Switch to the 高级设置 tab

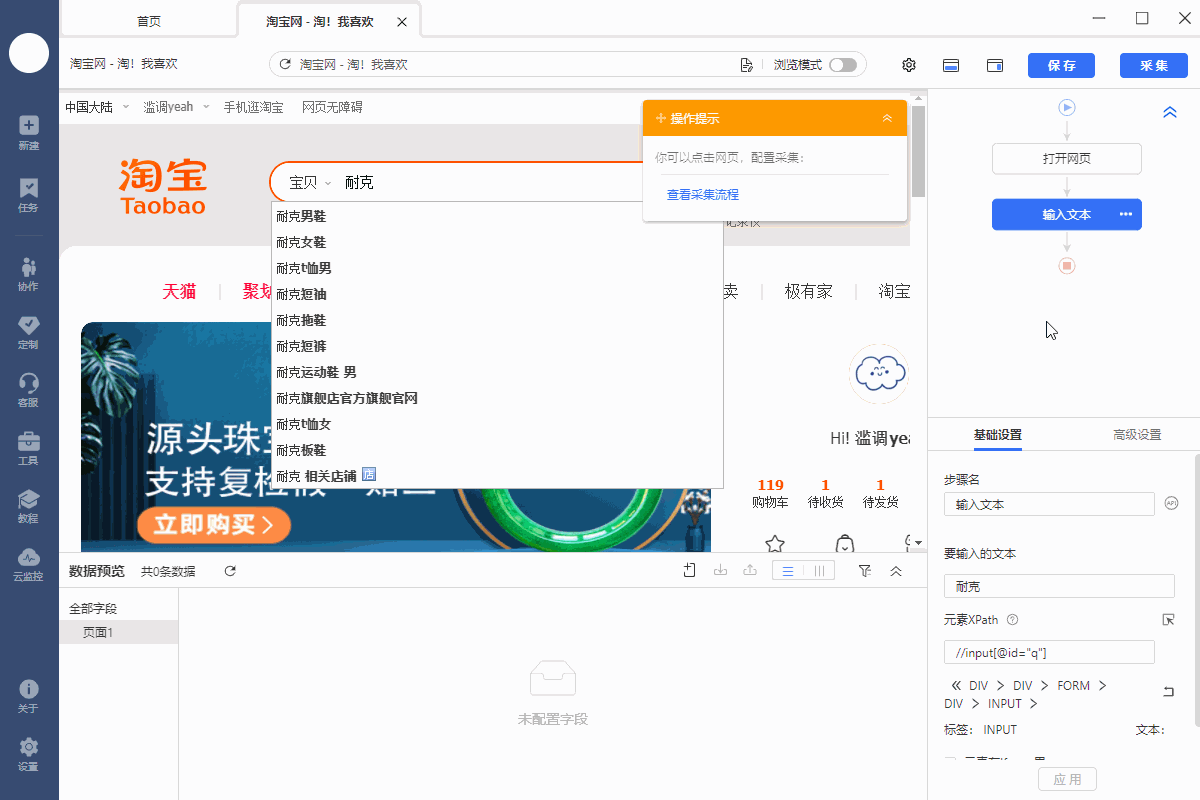point(1137,435)
